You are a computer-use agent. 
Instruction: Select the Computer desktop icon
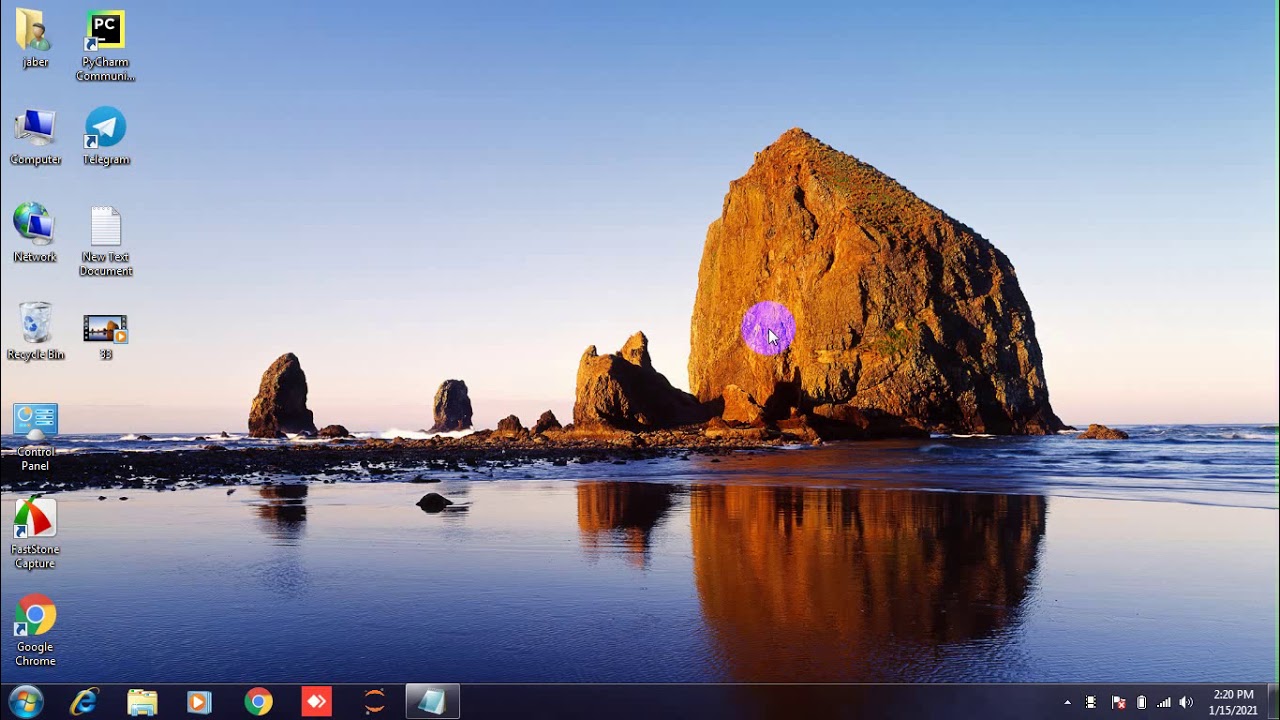pyautogui.click(x=35, y=136)
